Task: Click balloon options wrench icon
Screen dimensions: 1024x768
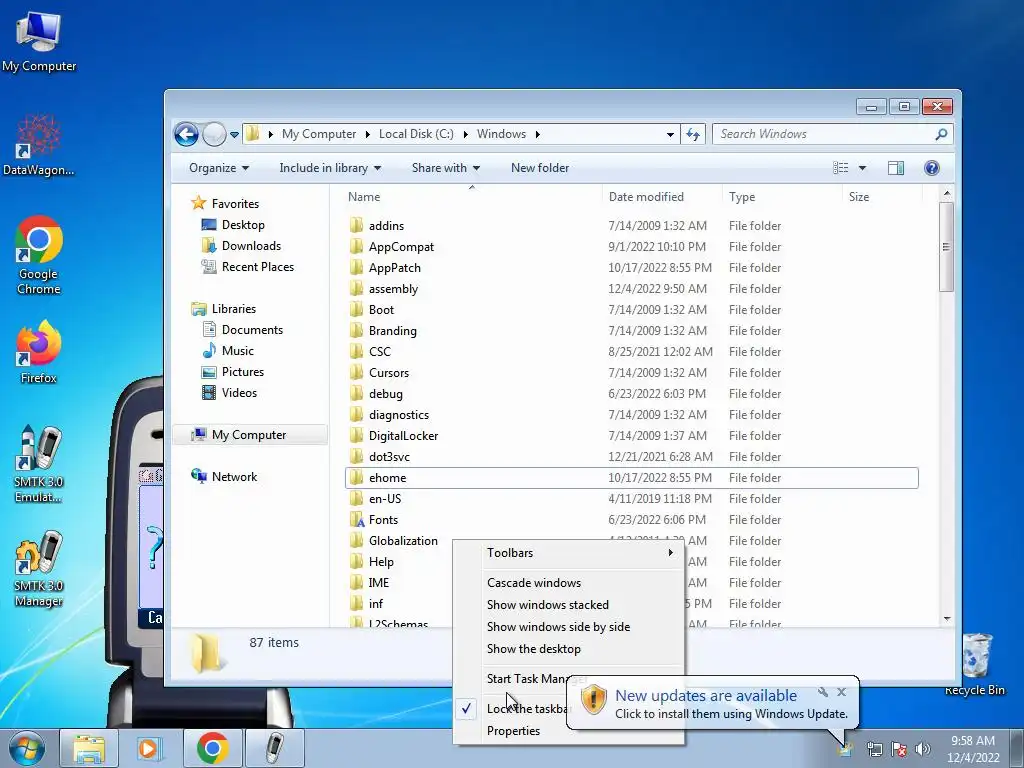Action: point(823,692)
